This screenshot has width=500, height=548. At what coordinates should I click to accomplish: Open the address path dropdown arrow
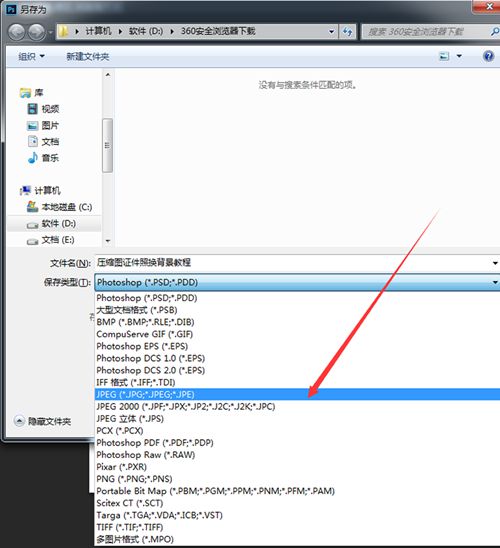331,32
